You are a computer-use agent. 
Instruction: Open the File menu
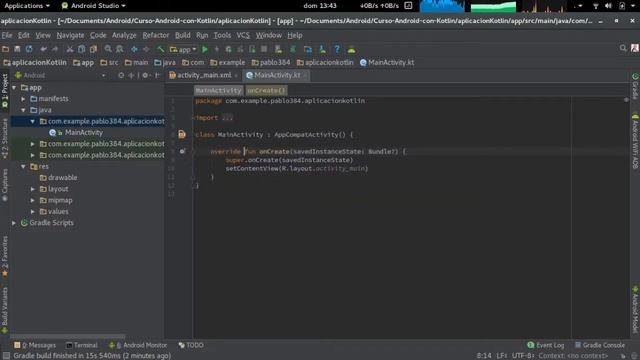pyautogui.click(x=7, y=36)
